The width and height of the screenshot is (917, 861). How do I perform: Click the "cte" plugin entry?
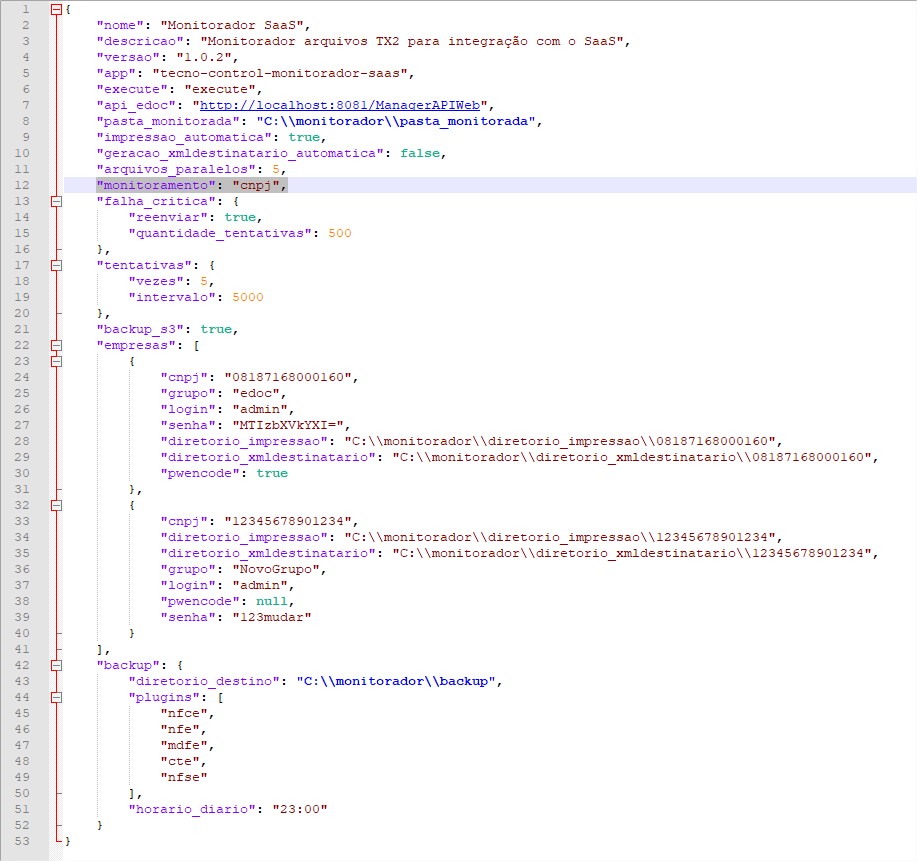(x=180, y=761)
